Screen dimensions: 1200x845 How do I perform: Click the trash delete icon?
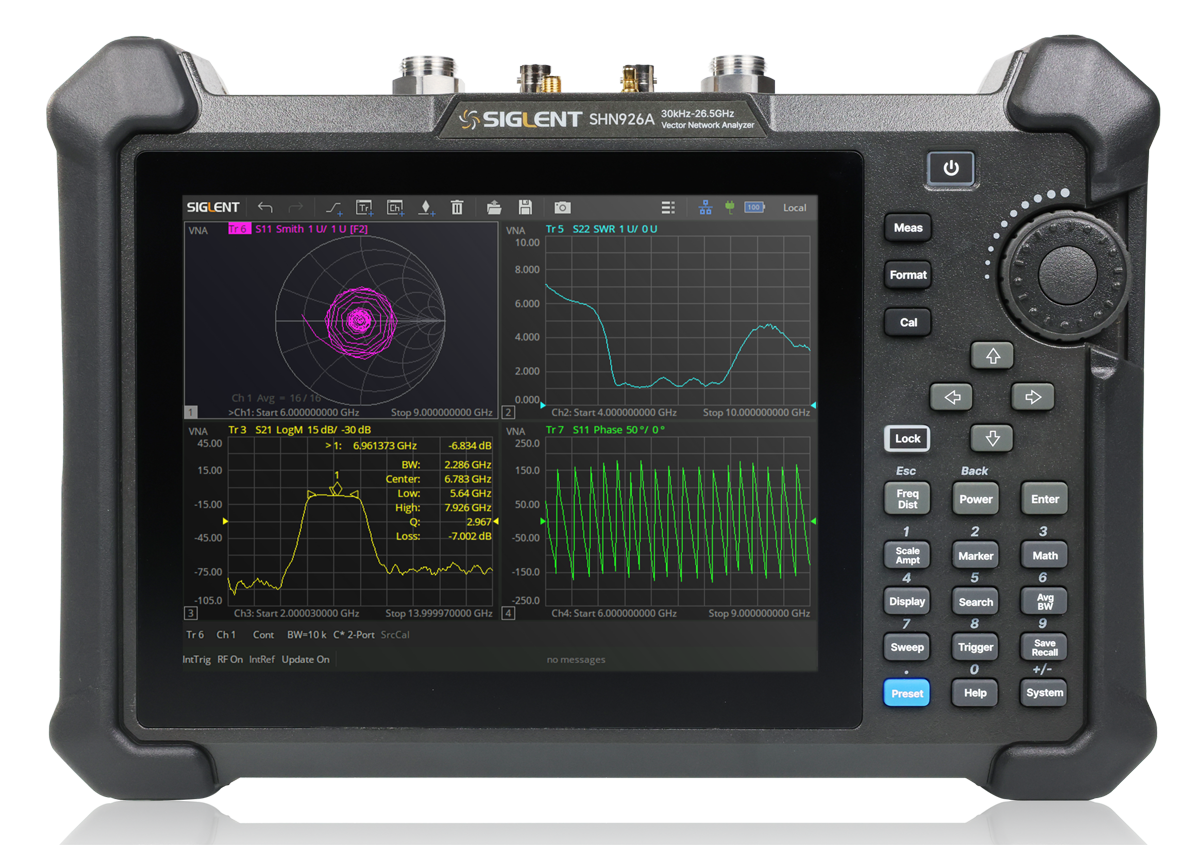(457, 207)
